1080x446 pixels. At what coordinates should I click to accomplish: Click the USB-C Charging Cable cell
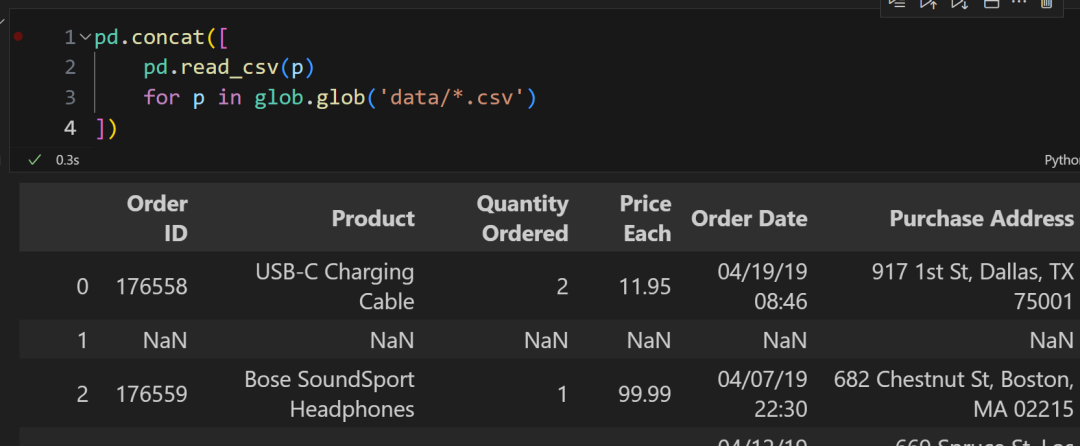(x=334, y=286)
